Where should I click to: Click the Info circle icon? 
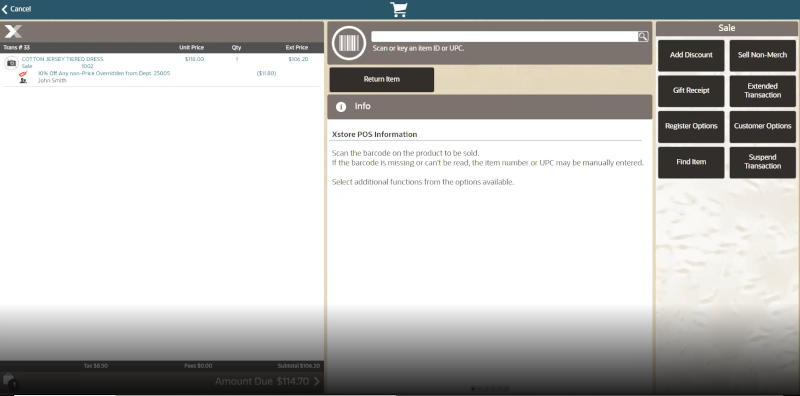[341, 107]
